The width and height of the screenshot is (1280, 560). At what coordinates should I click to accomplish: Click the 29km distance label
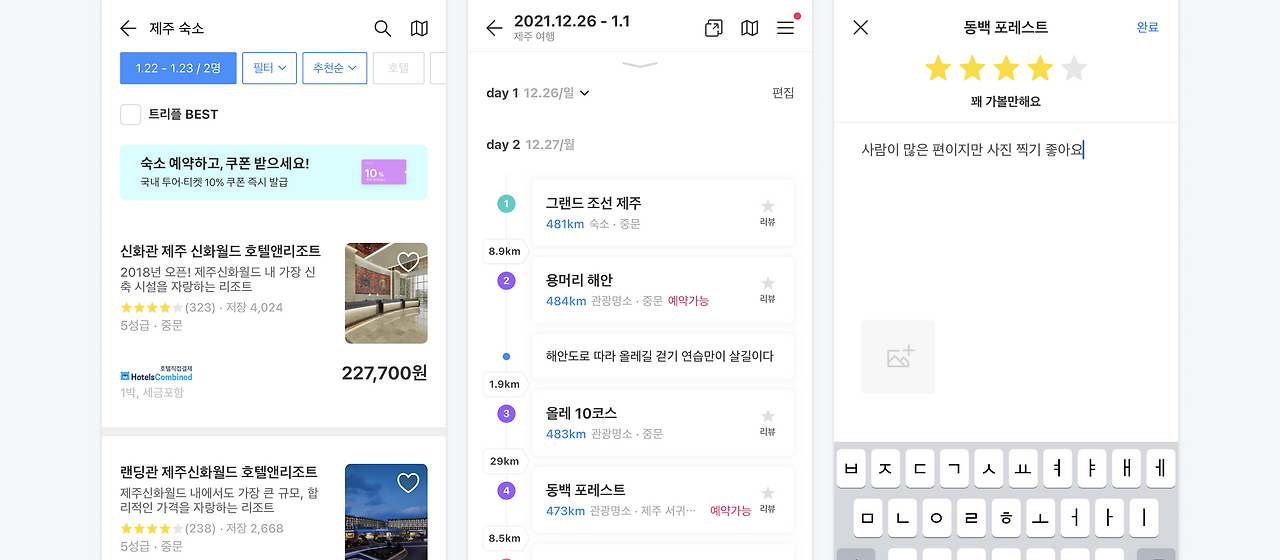pos(503,461)
